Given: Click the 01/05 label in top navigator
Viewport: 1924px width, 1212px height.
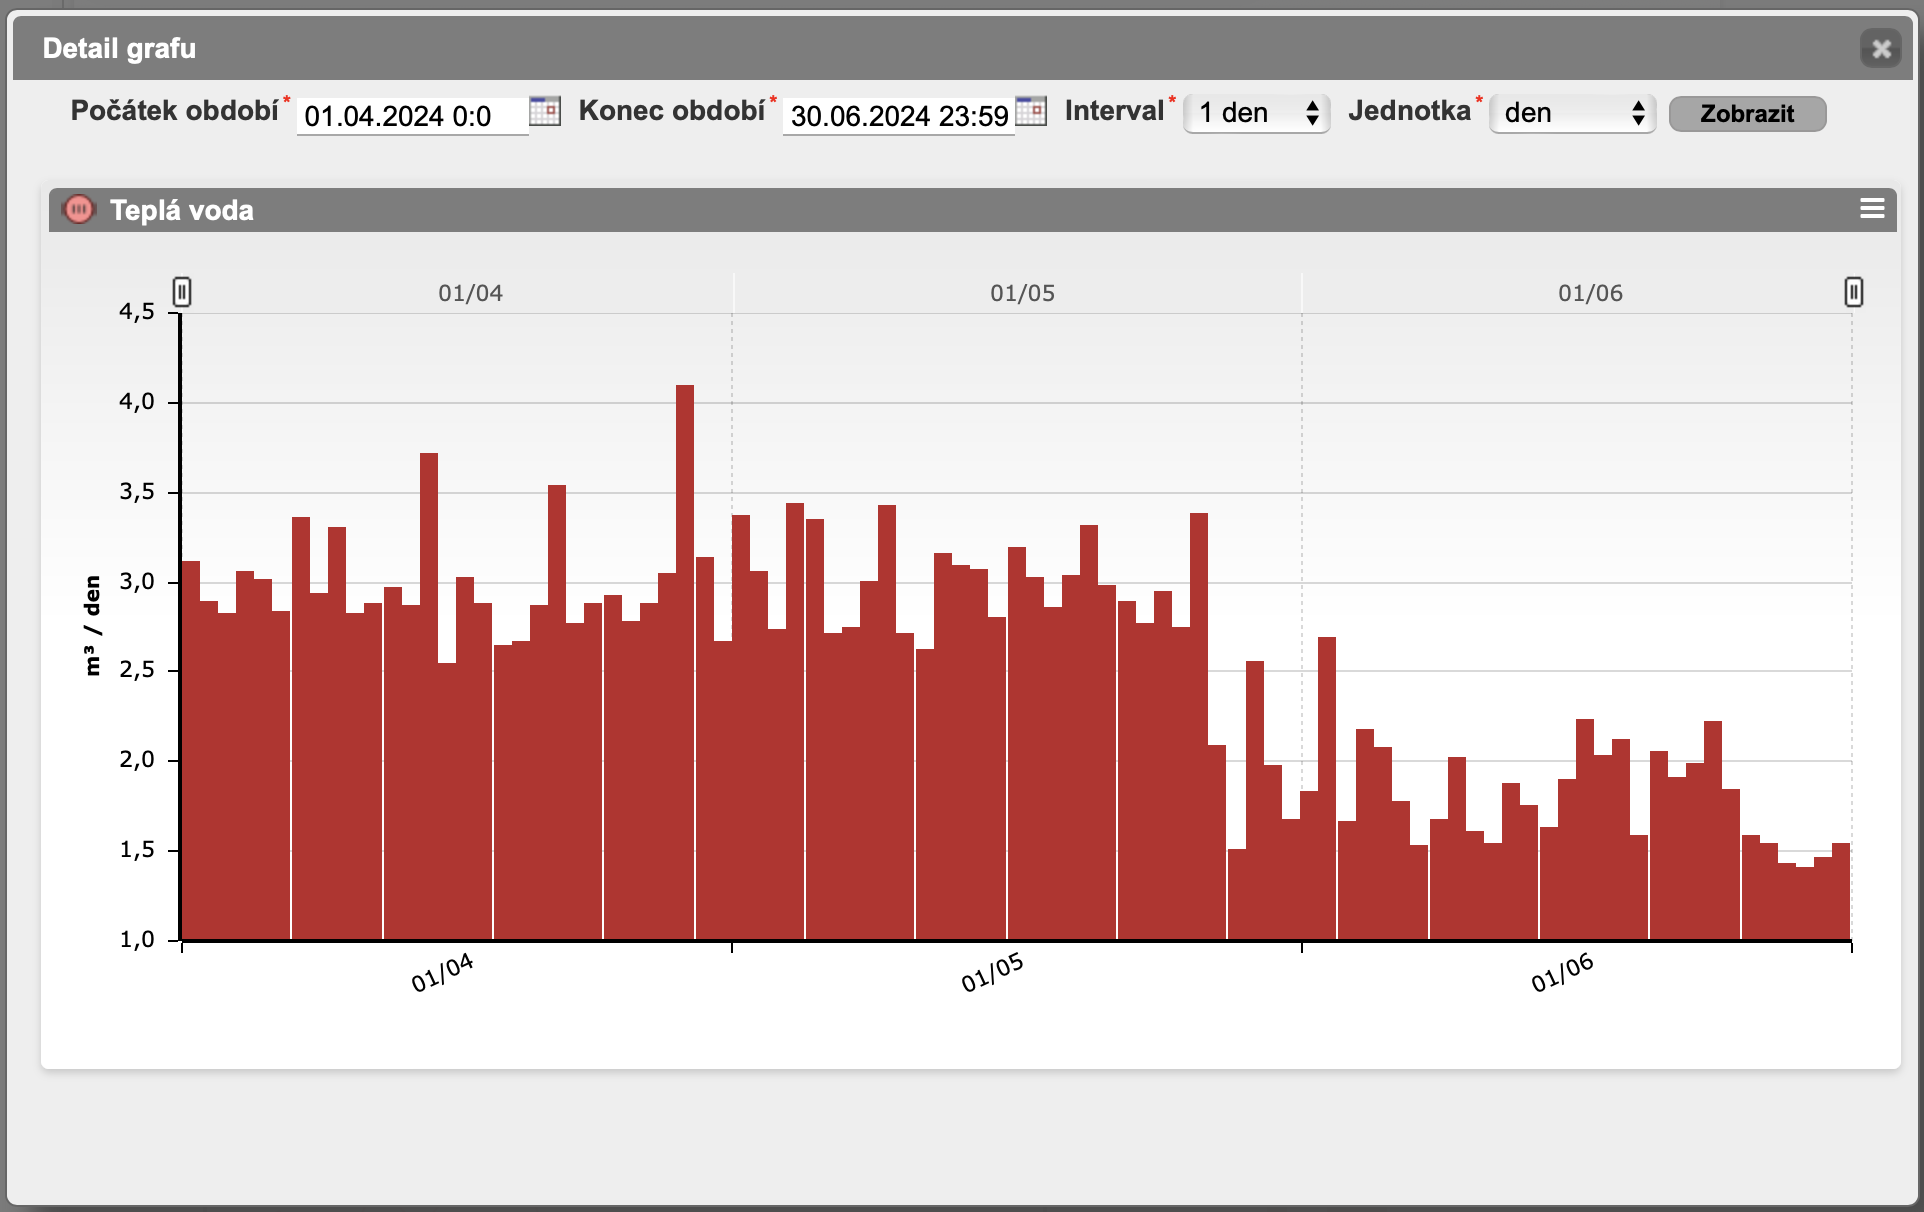Looking at the screenshot, I should point(1022,293).
